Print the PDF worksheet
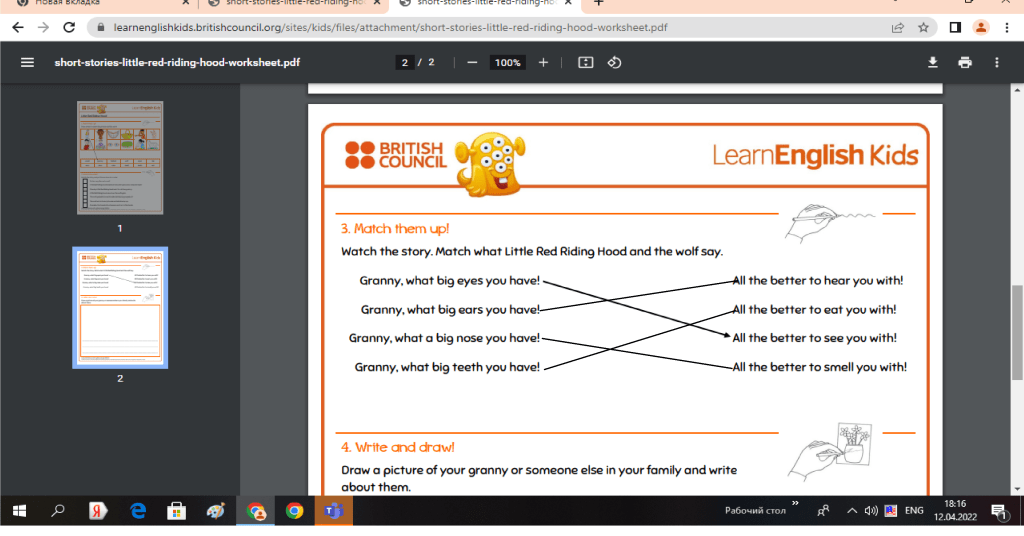 click(x=965, y=62)
